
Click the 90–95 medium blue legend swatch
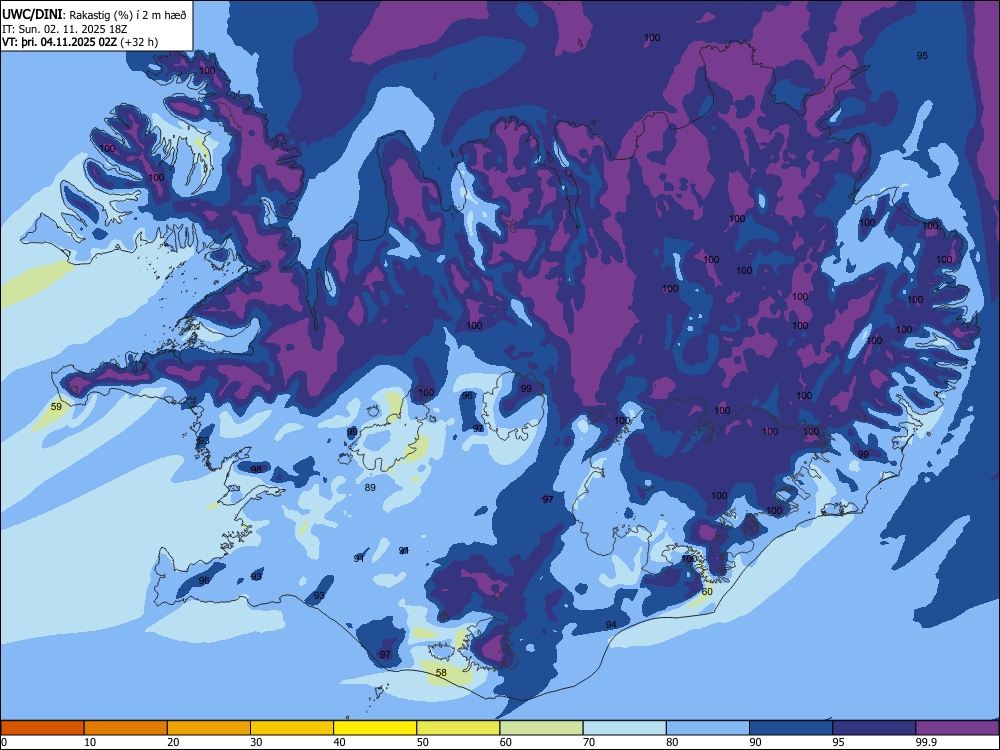791,728
